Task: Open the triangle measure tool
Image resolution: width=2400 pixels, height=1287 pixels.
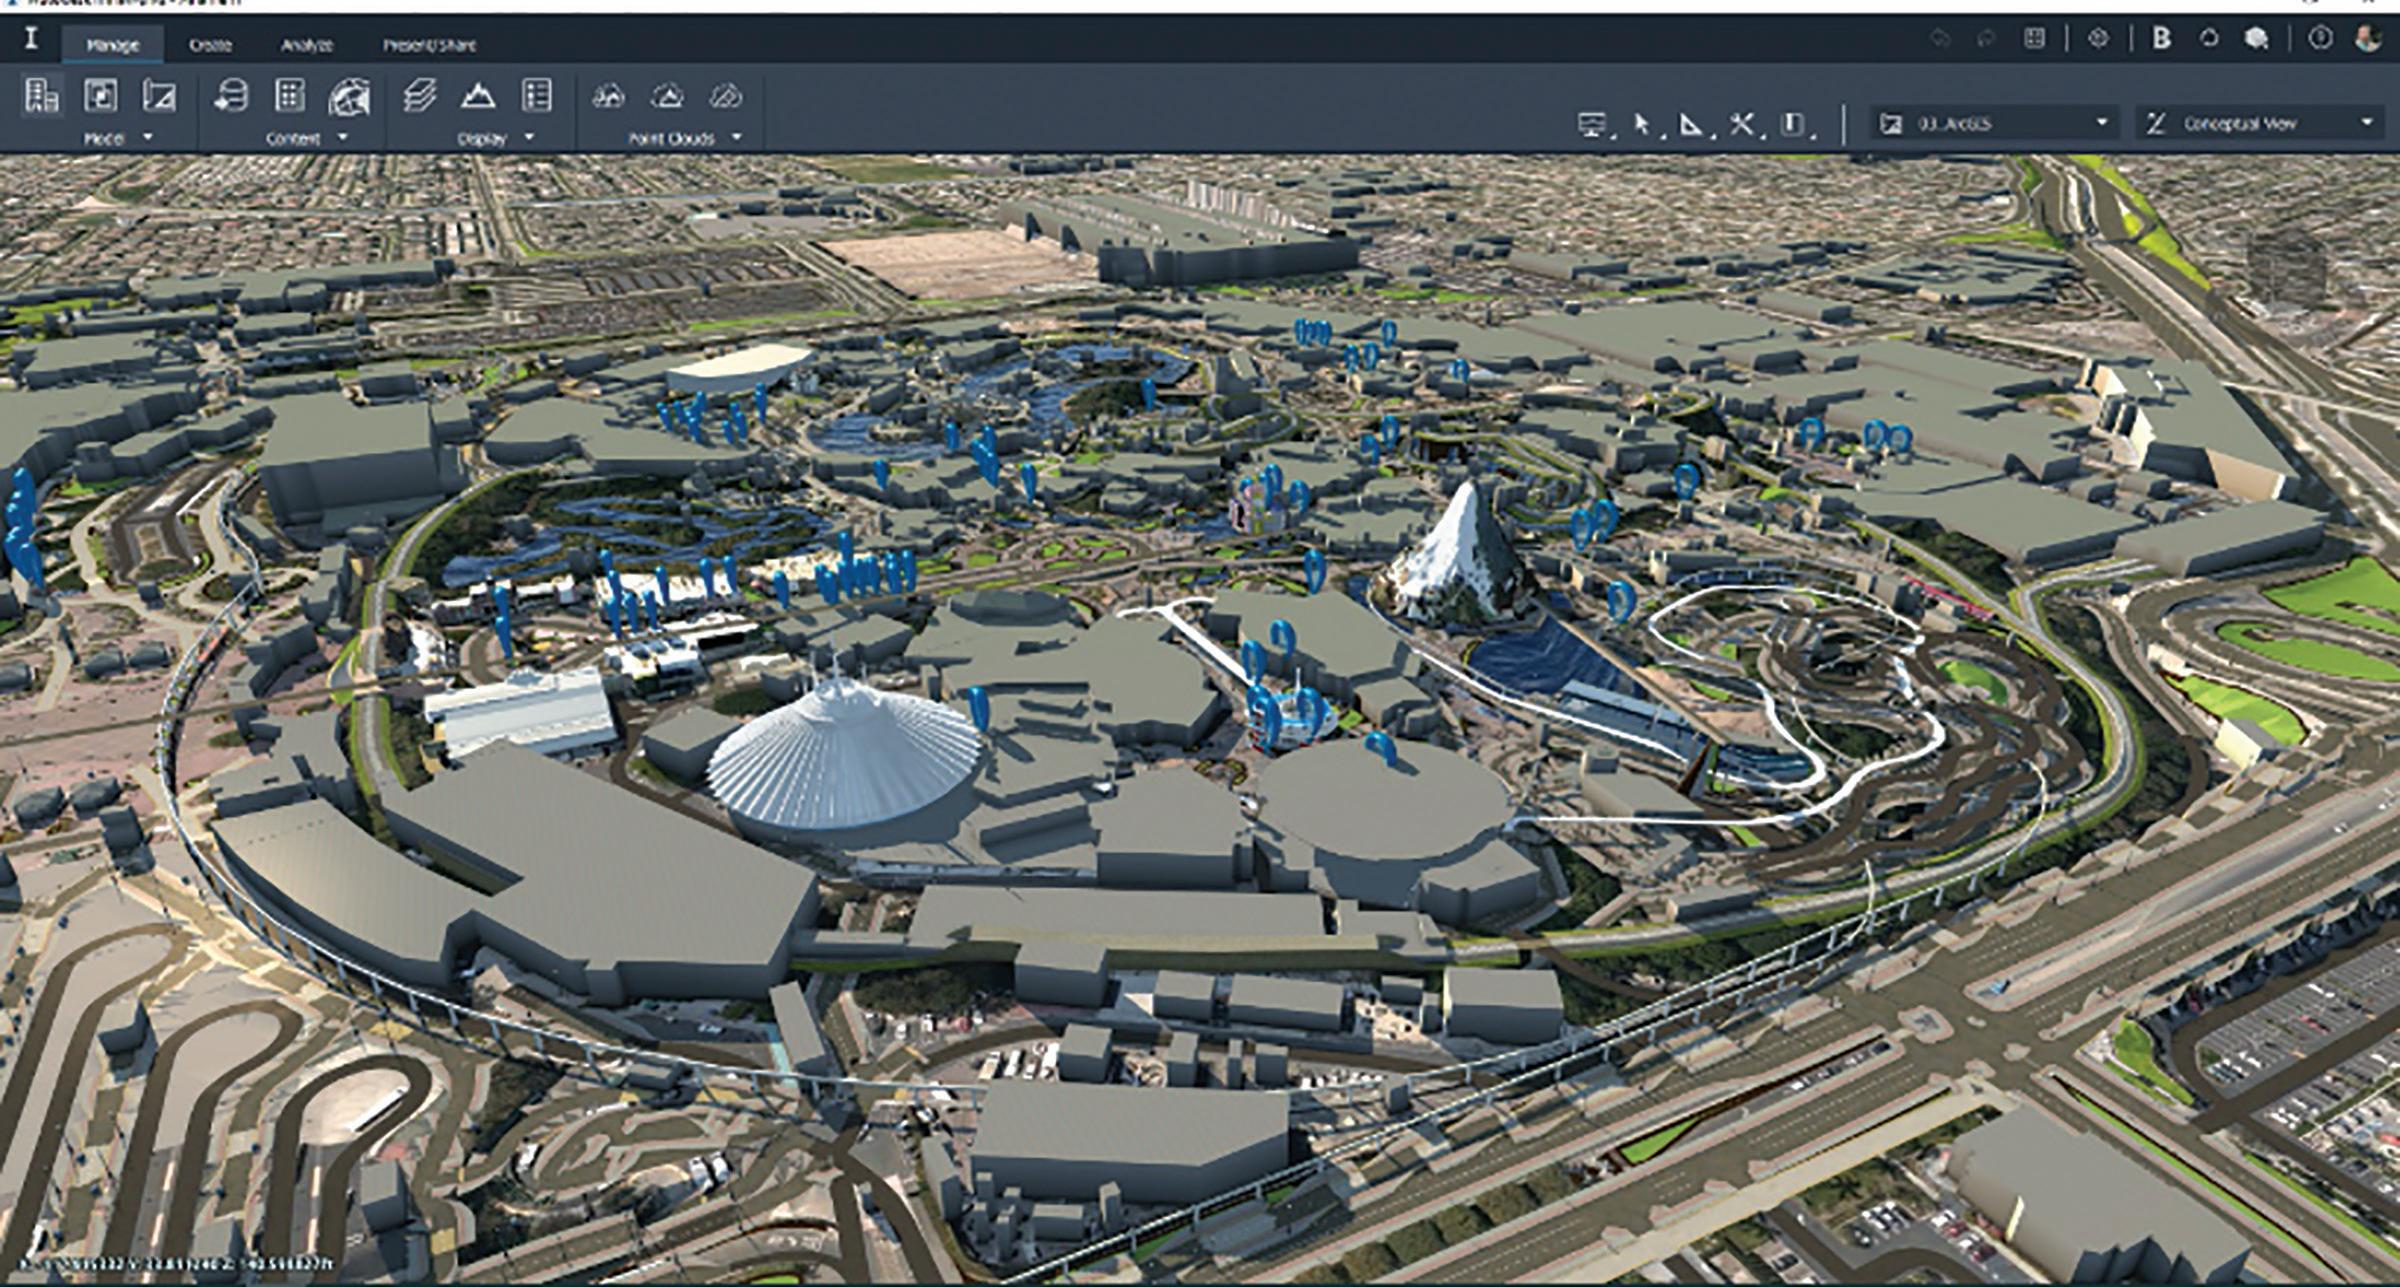Action: pyautogui.click(x=1691, y=124)
